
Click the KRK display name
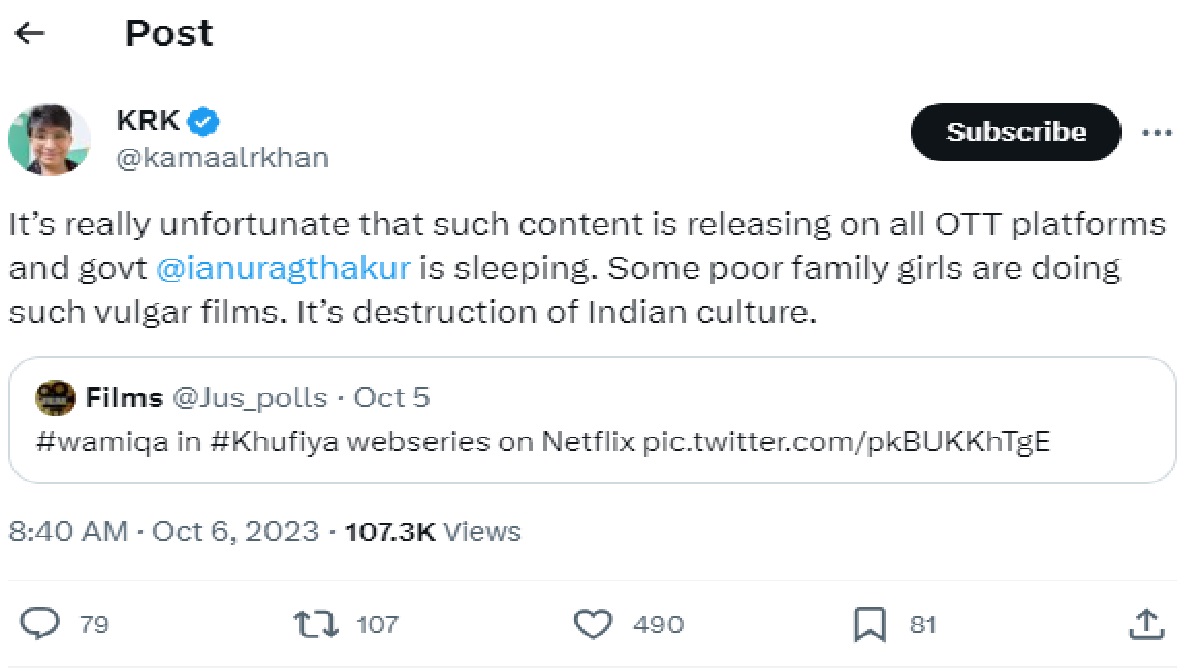pos(148,121)
